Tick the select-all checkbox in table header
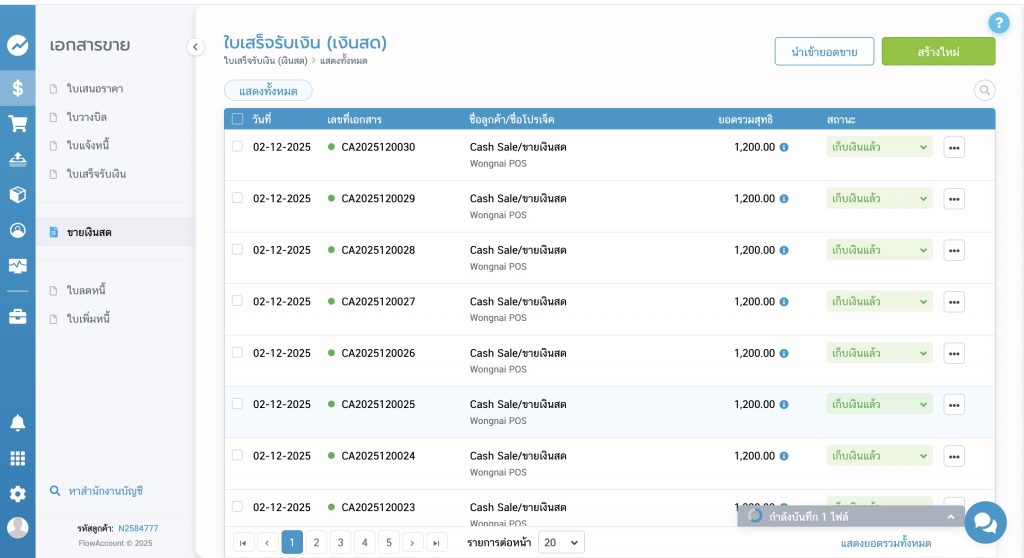 tap(237, 119)
